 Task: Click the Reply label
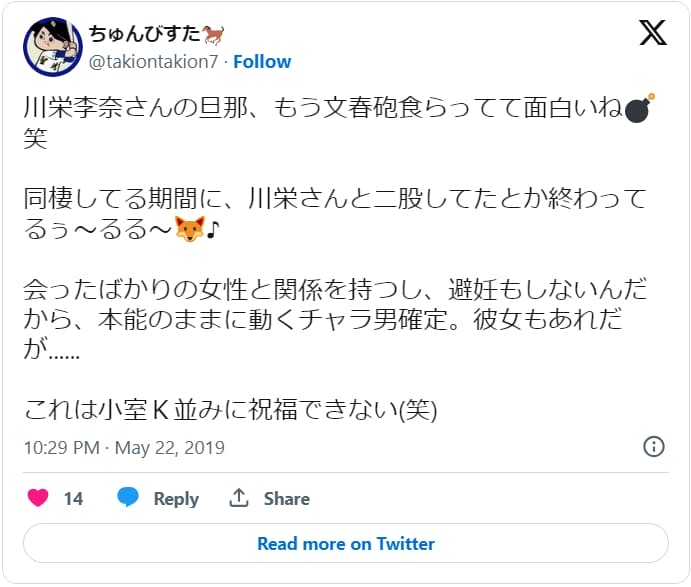point(176,499)
